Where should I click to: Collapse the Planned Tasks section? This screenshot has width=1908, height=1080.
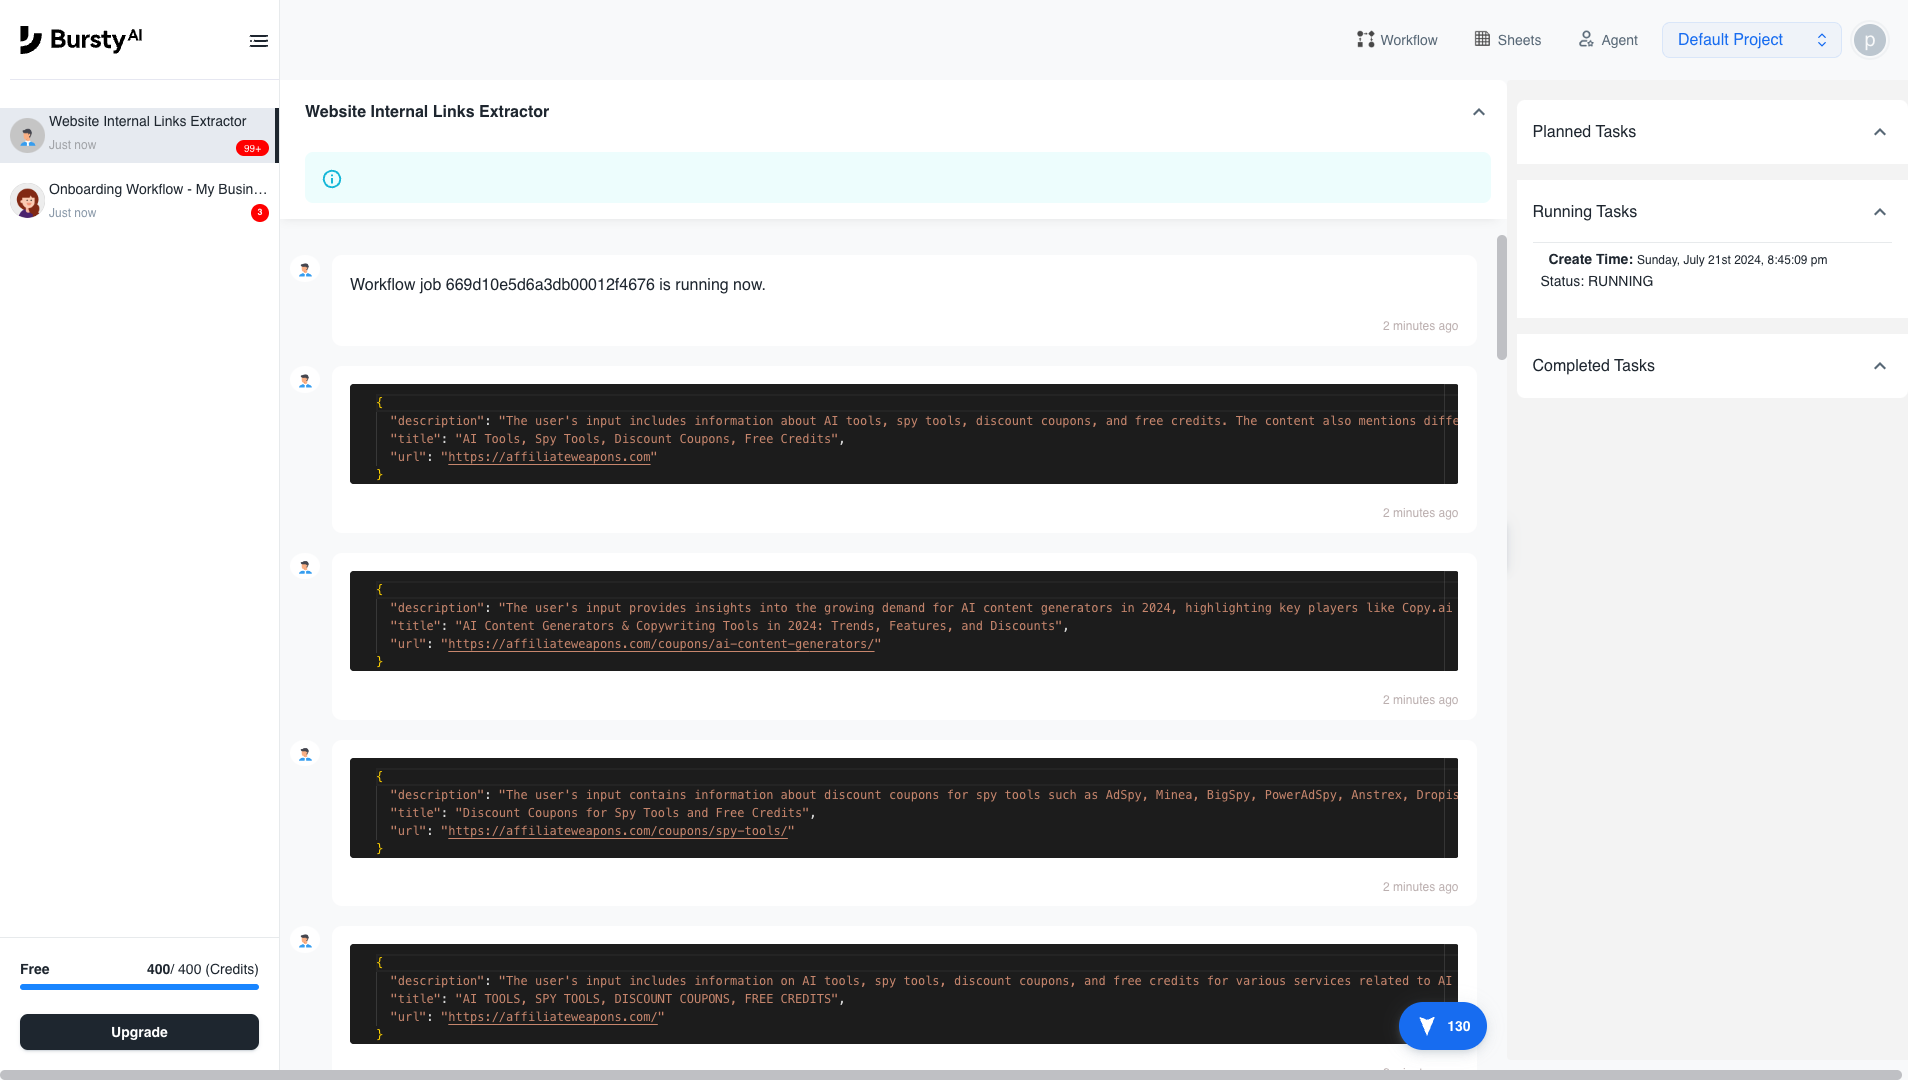click(1879, 132)
